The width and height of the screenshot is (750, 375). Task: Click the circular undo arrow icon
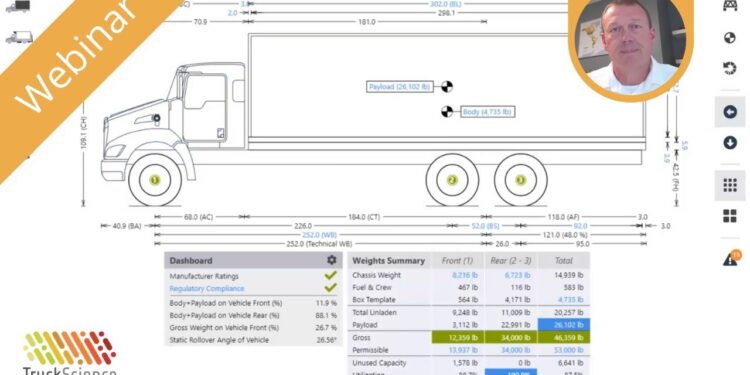click(x=729, y=68)
